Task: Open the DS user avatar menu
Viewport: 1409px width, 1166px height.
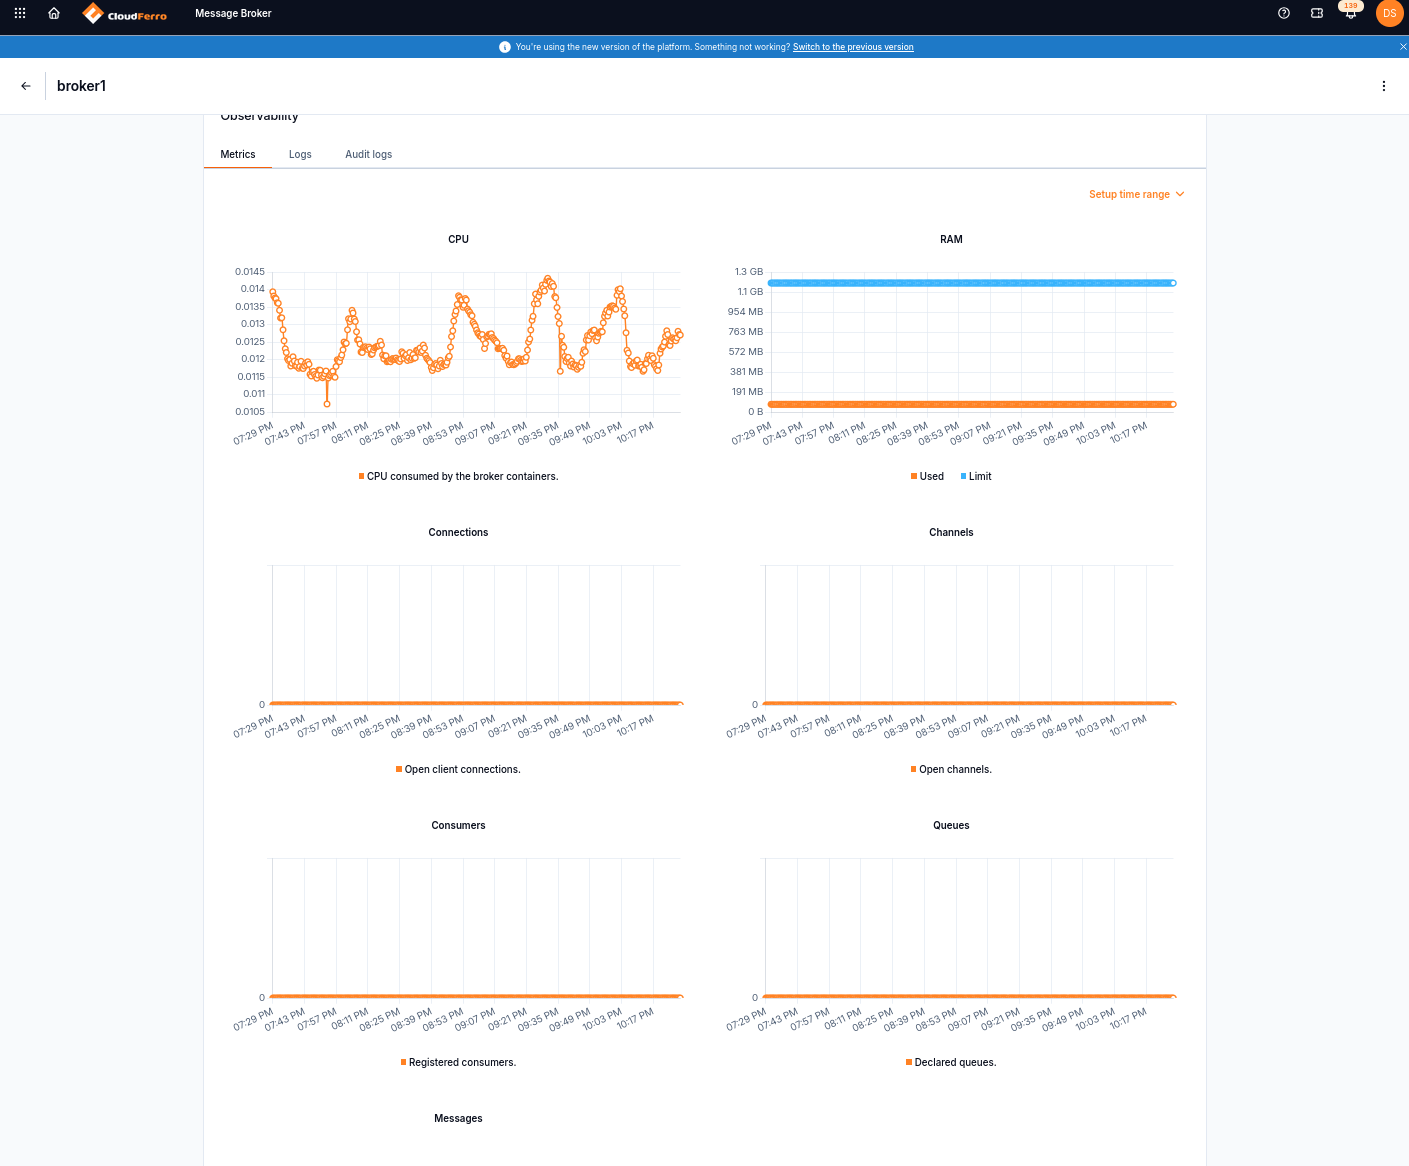Action: [x=1389, y=13]
